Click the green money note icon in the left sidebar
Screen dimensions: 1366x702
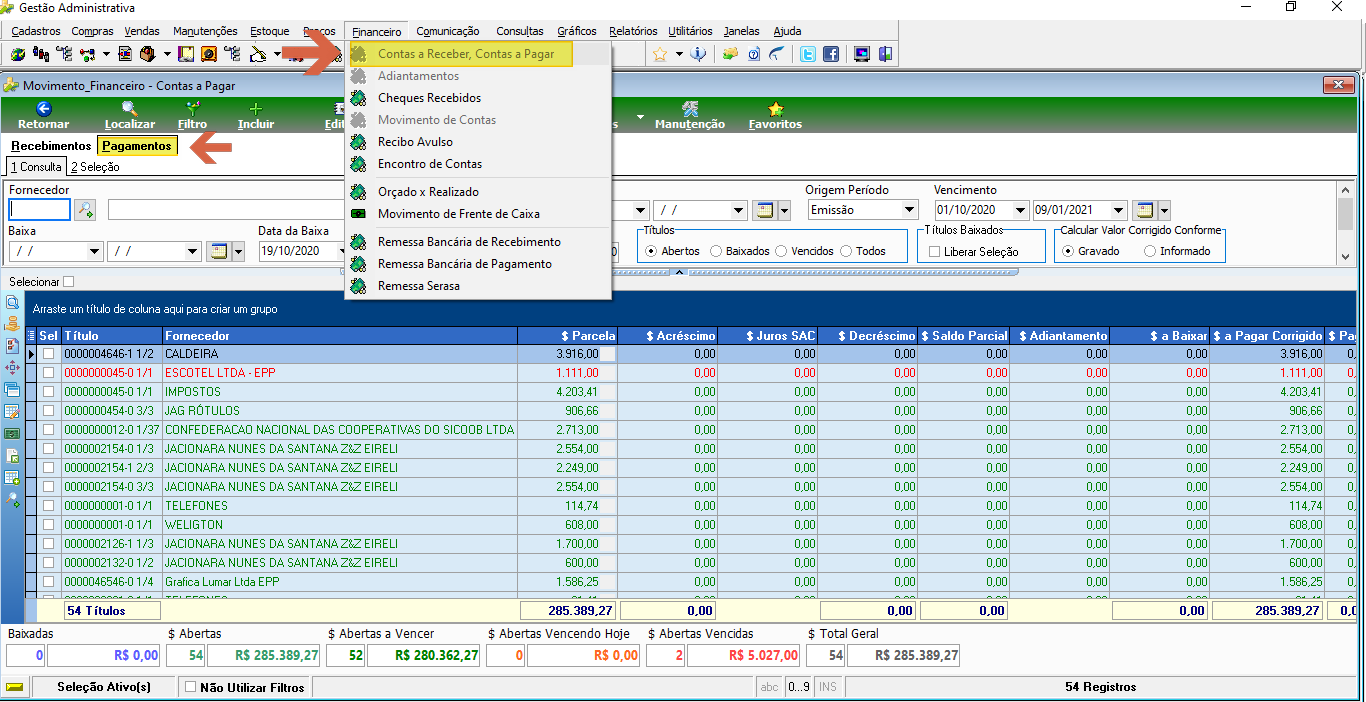(x=12, y=434)
